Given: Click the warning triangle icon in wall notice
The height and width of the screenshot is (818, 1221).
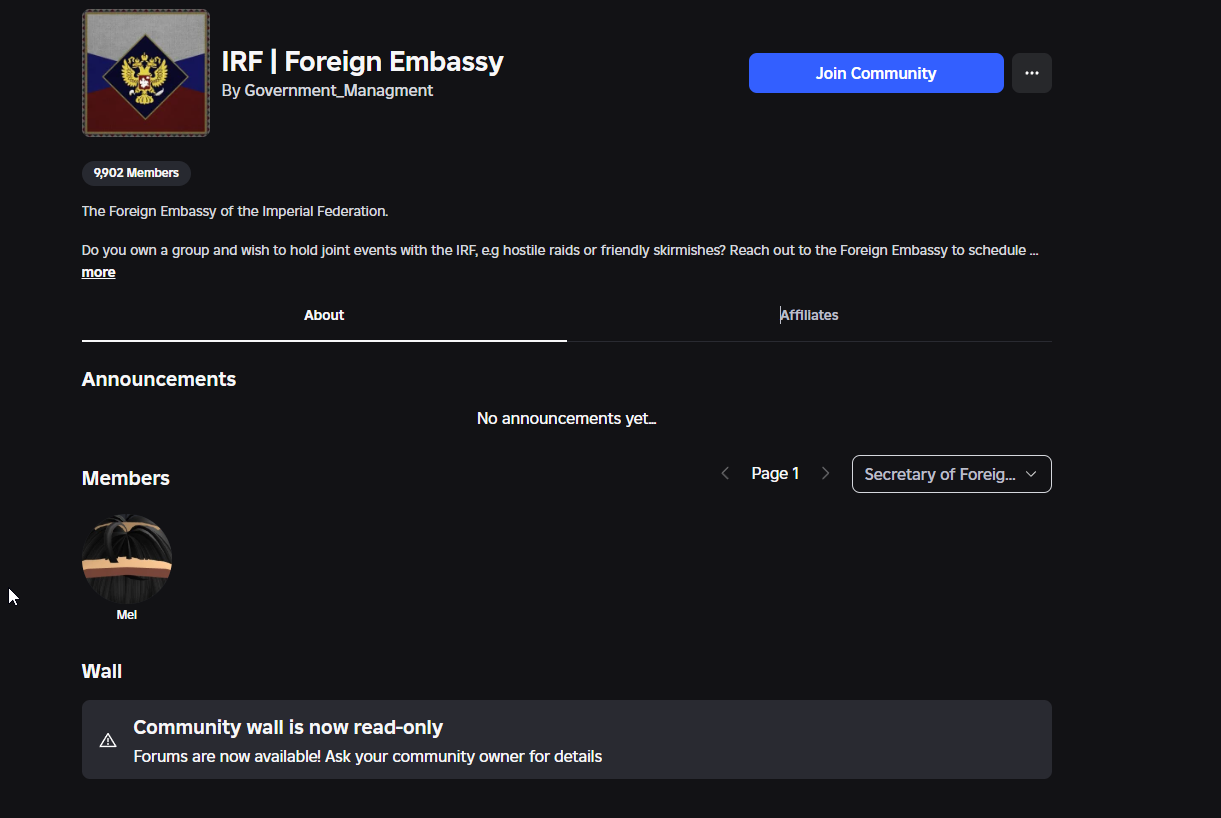Looking at the screenshot, I should click(108, 740).
